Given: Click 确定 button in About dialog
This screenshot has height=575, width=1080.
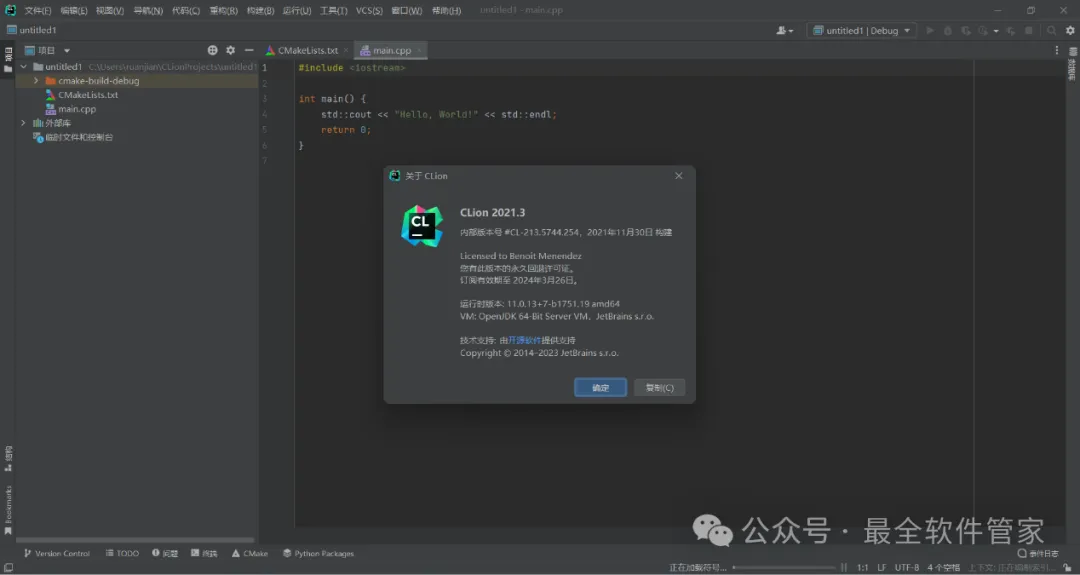Looking at the screenshot, I should tap(600, 388).
